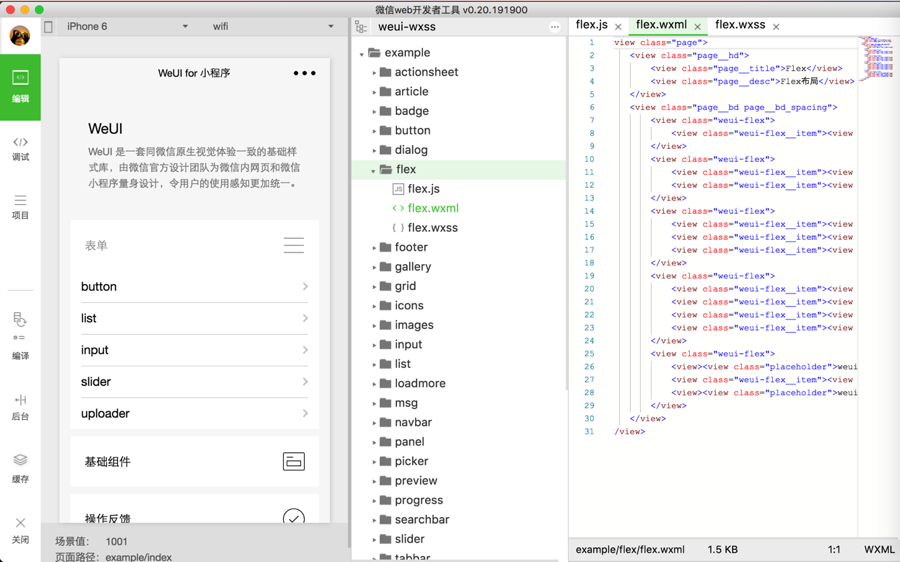Click the 编译 (compile) sidebar icon
Image resolution: width=900 pixels, height=562 pixels.
20,336
